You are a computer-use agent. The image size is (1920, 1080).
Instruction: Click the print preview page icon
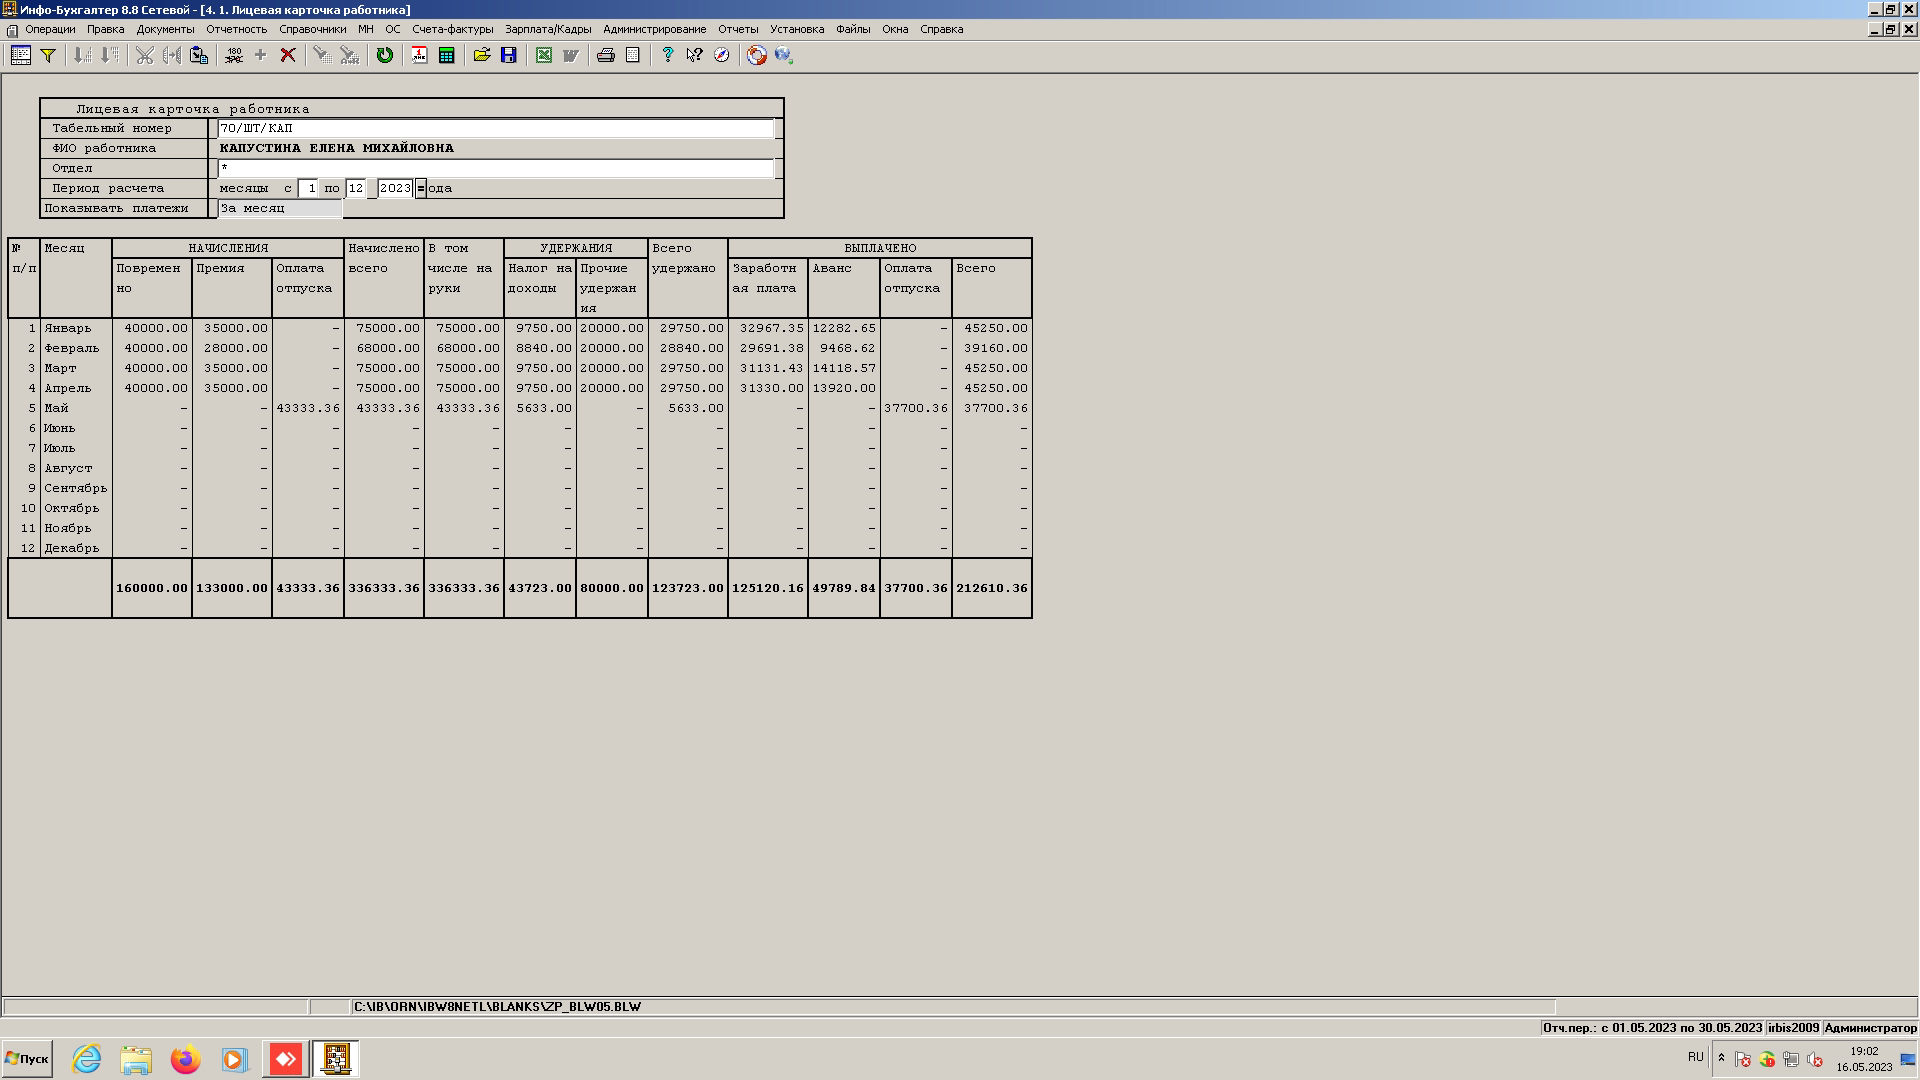[633, 55]
